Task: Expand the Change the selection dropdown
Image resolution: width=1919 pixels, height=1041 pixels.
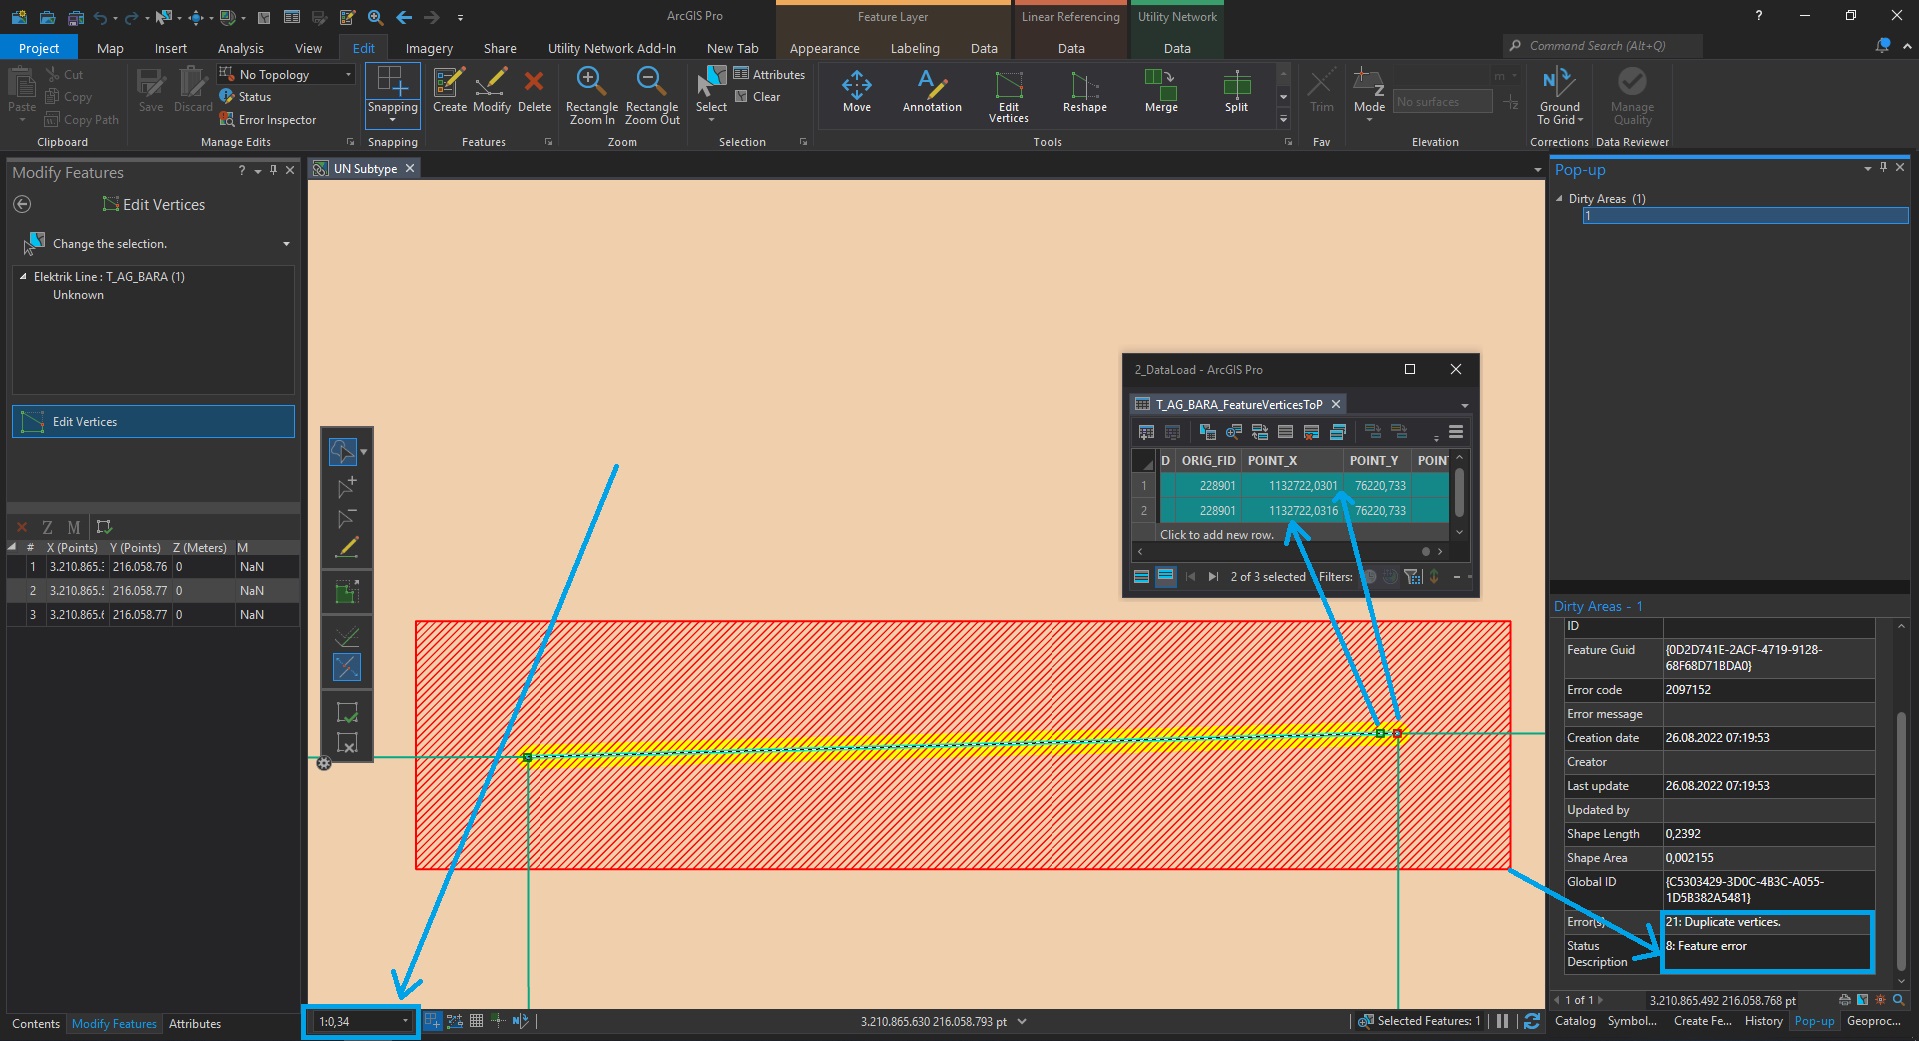Action: click(286, 244)
